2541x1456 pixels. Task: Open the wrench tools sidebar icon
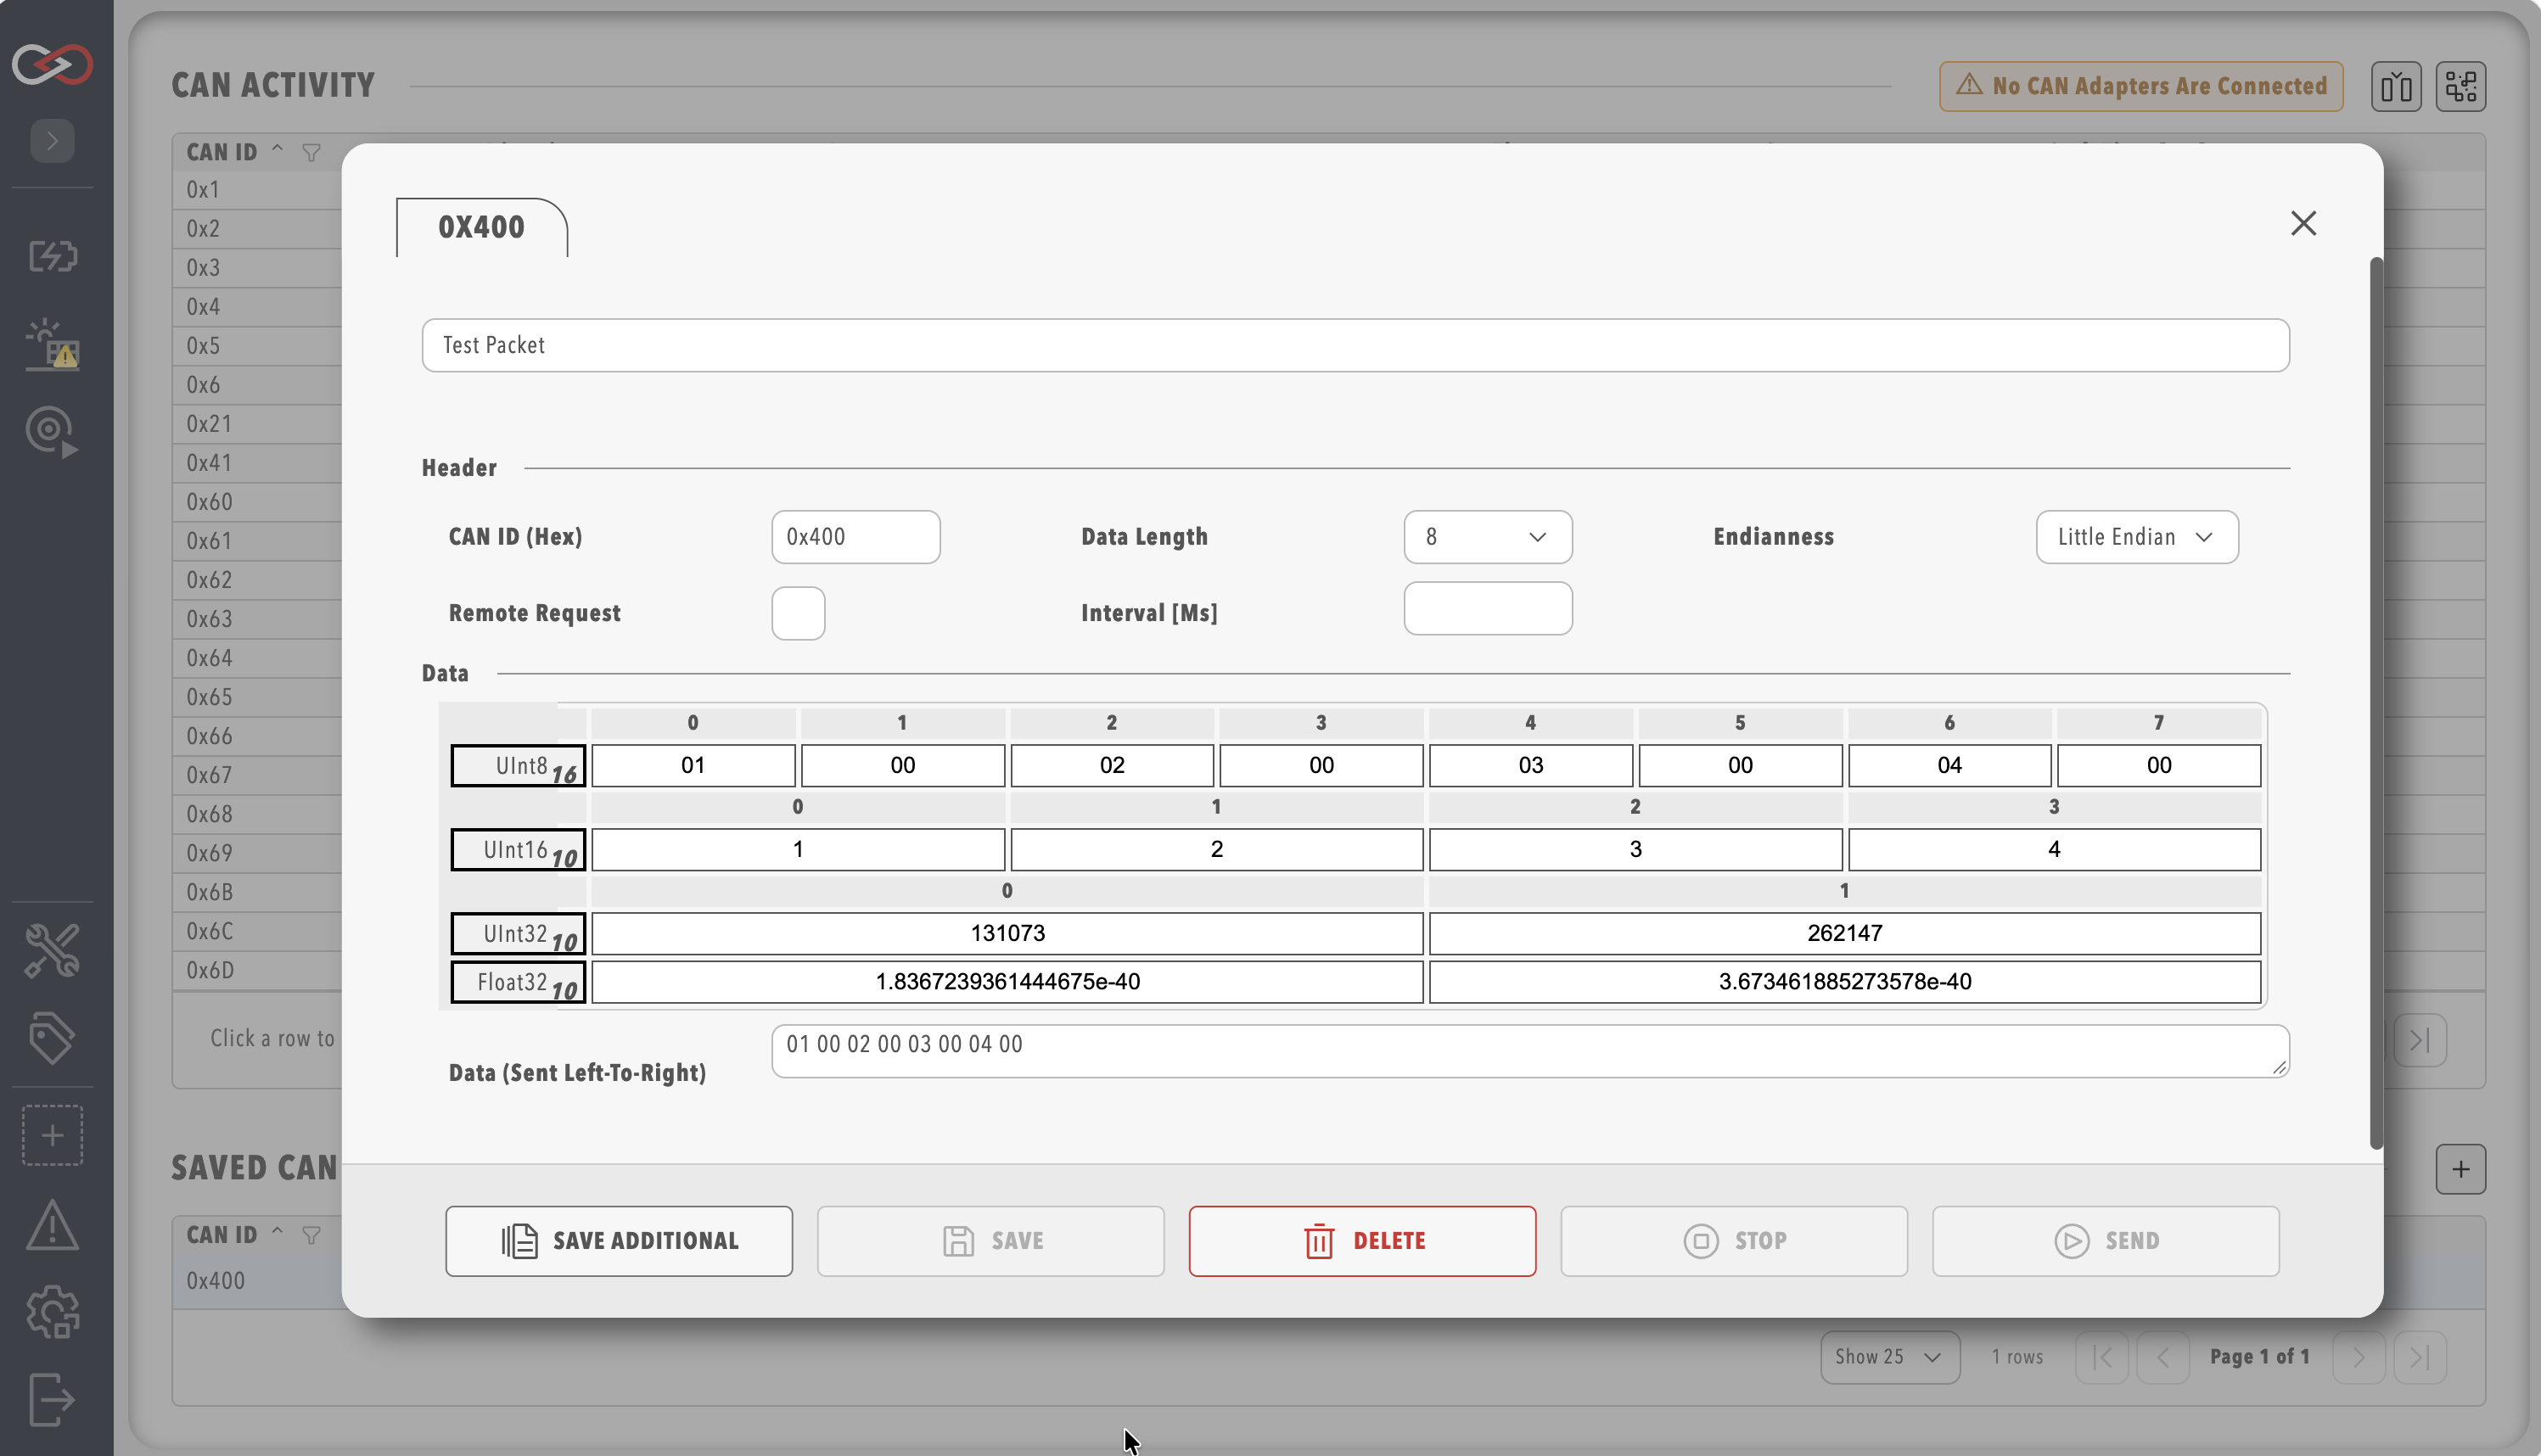[x=52, y=950]
